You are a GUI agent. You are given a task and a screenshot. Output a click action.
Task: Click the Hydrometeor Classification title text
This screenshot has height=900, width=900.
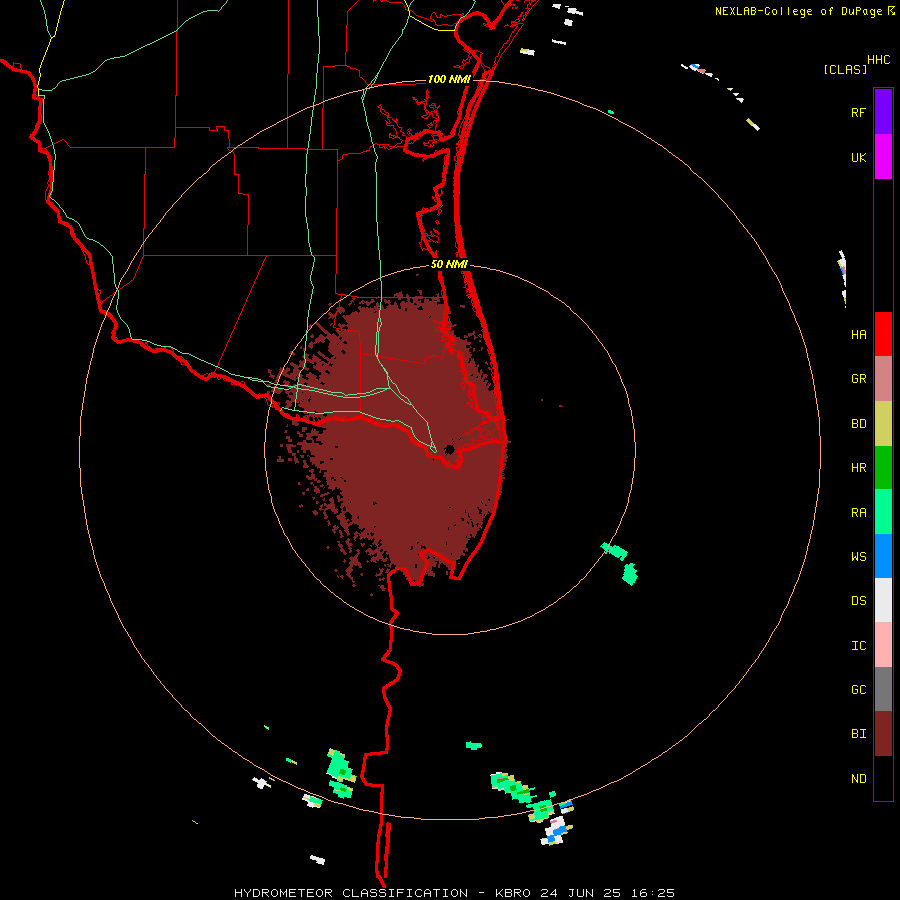pyautogui.click(x=351, y=893)
